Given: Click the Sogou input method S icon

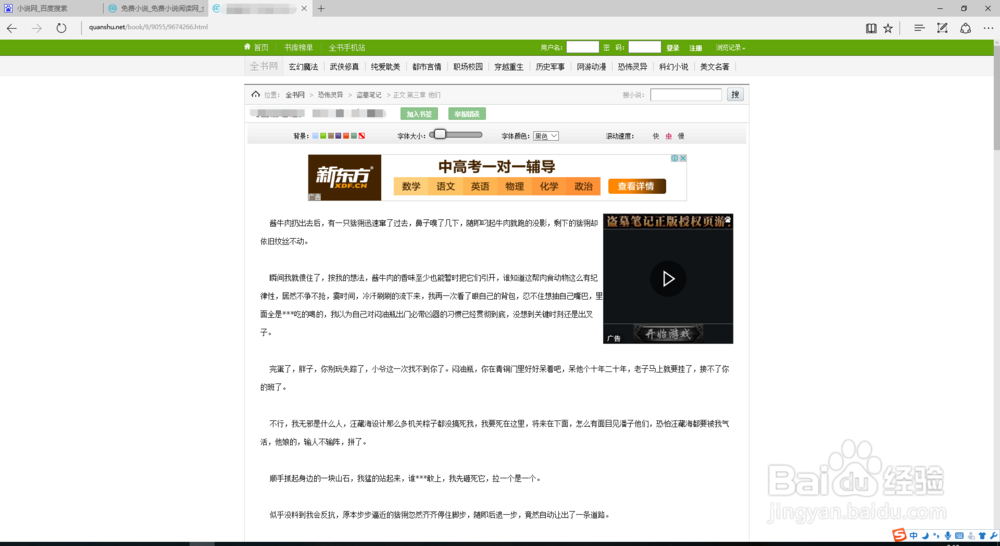Looking at the screenshot, I should (x=899, y=535).
